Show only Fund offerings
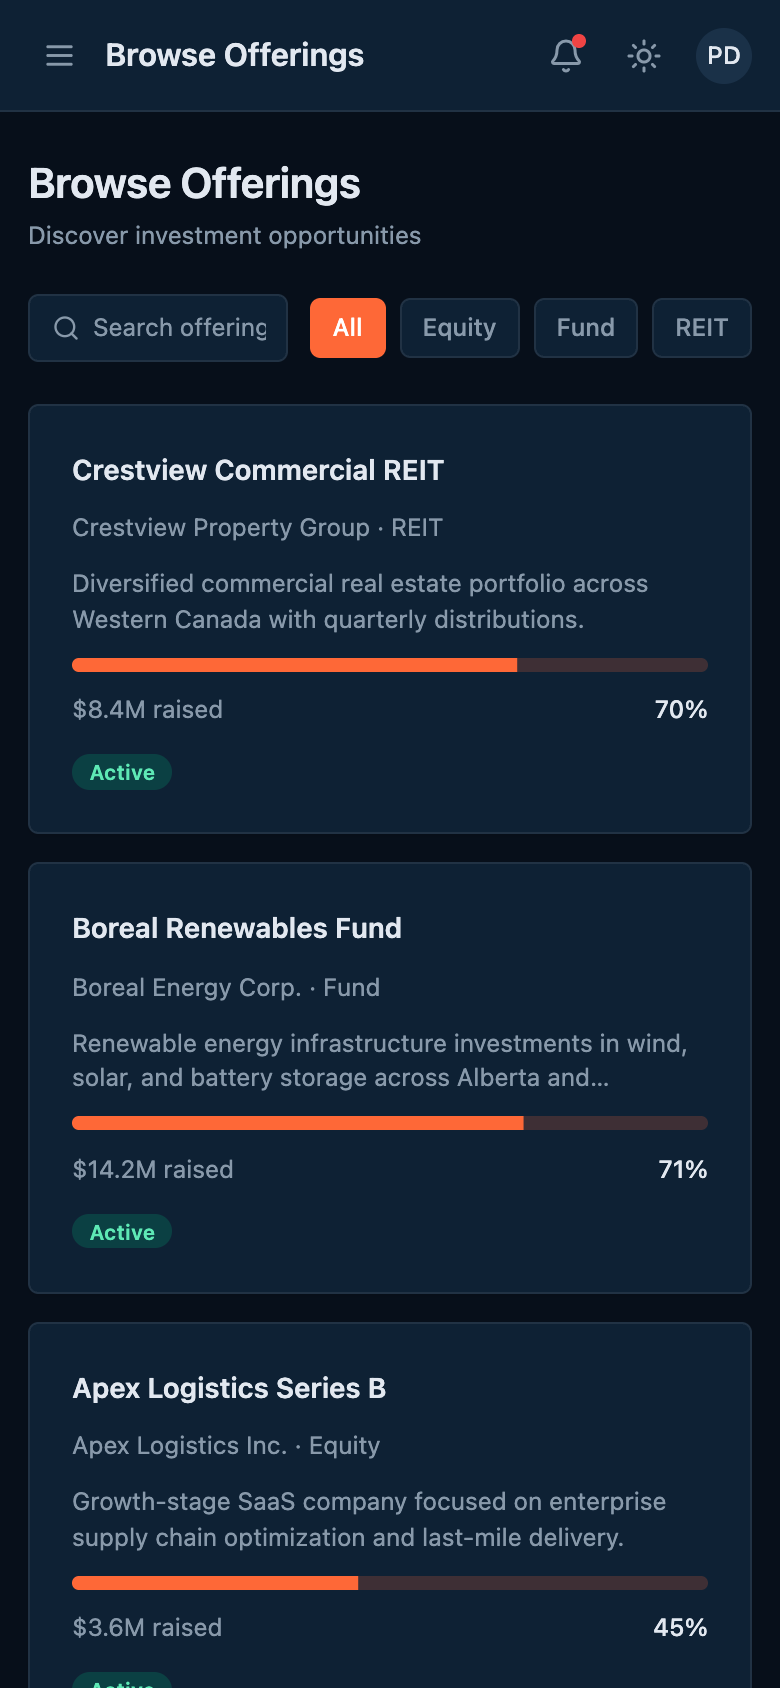 click(x=585, y=328)
